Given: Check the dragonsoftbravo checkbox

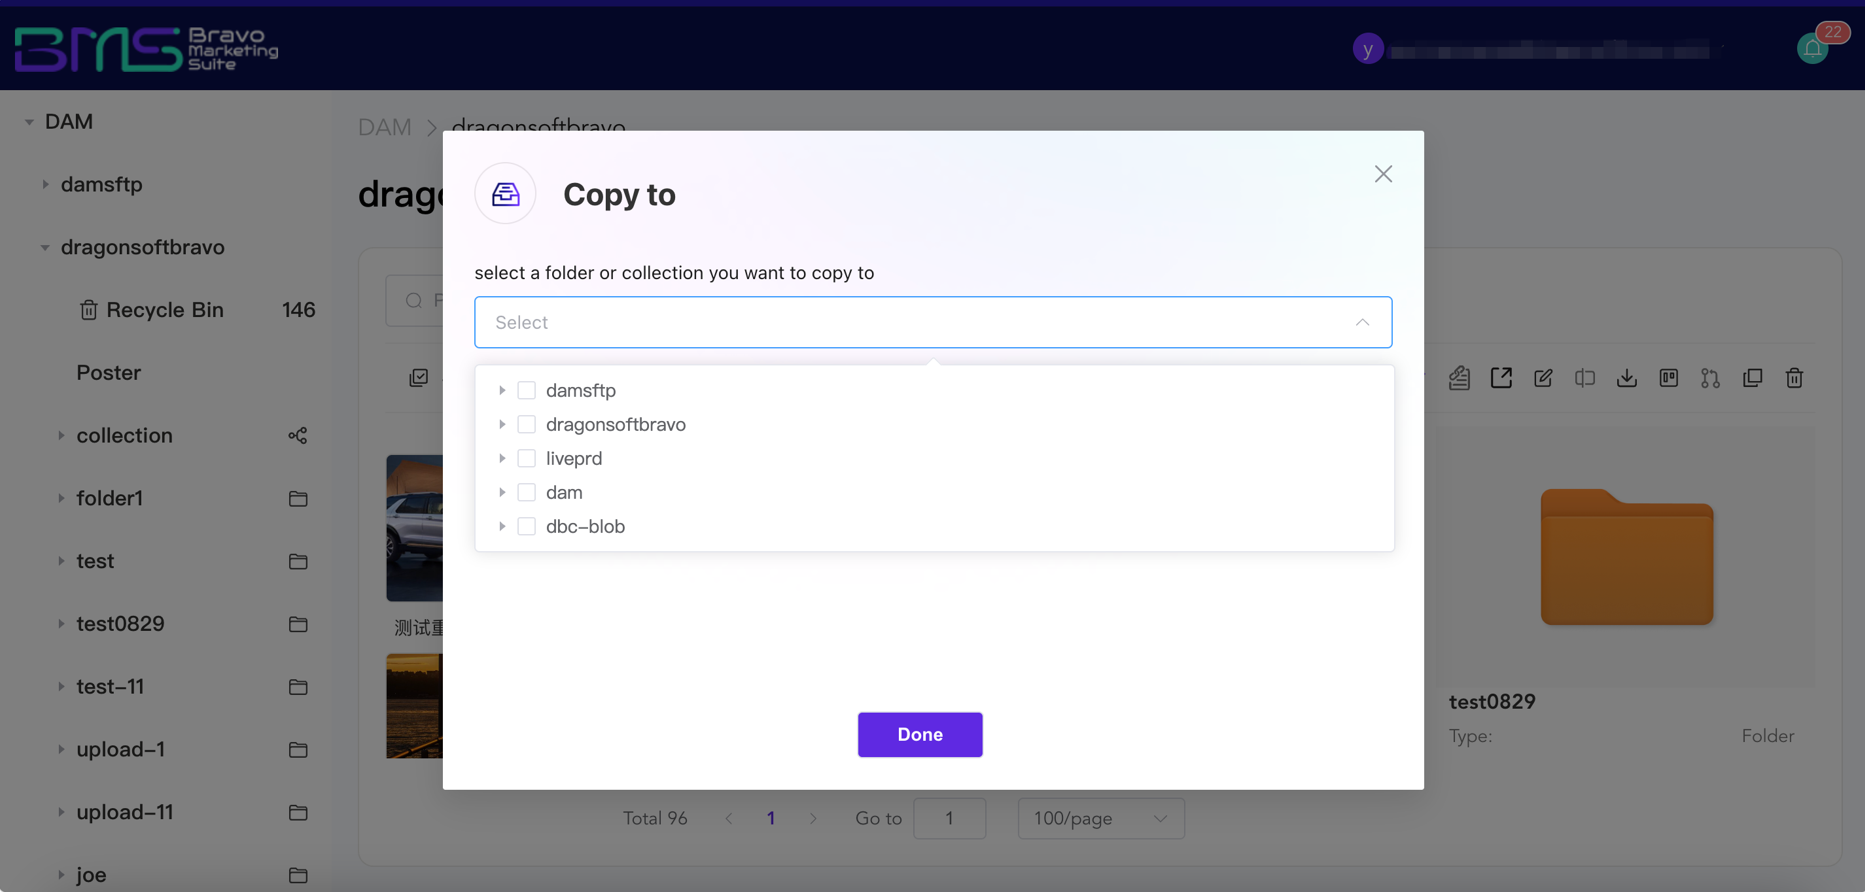Looking at the screenshot, I should click(x=526, y=425).
